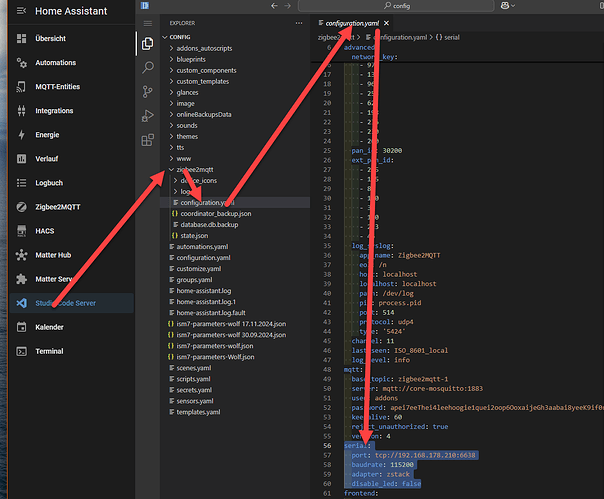Expand the glances folder
The width and height of the screenshot is (604, 499).
(x=171, y=92)
